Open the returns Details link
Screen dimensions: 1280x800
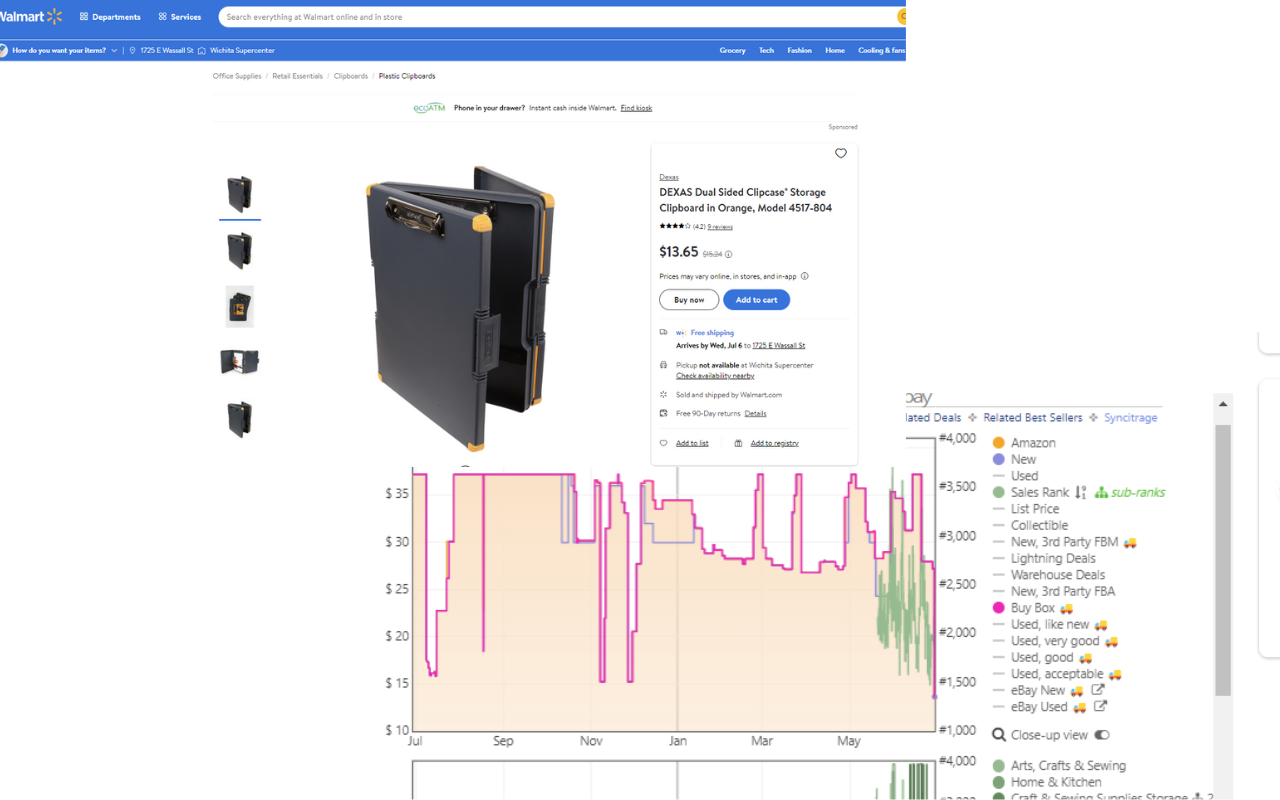[x=755, y=413]
